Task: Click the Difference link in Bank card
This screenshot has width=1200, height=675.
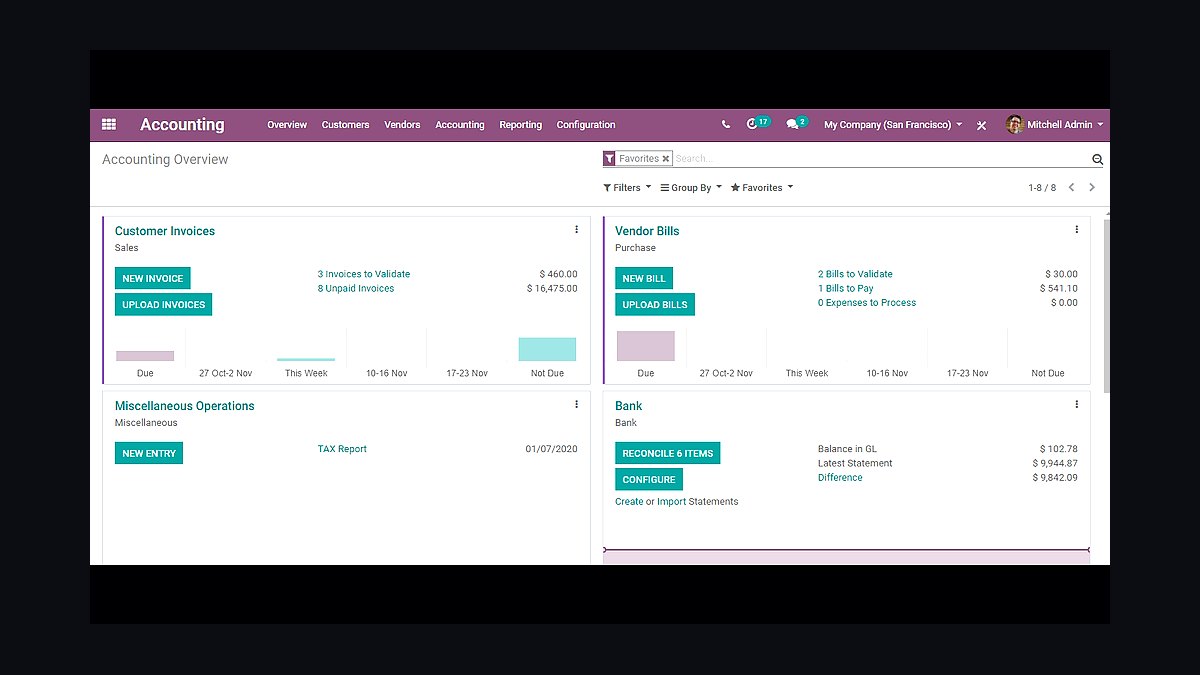Action: [x=840, y=477]
